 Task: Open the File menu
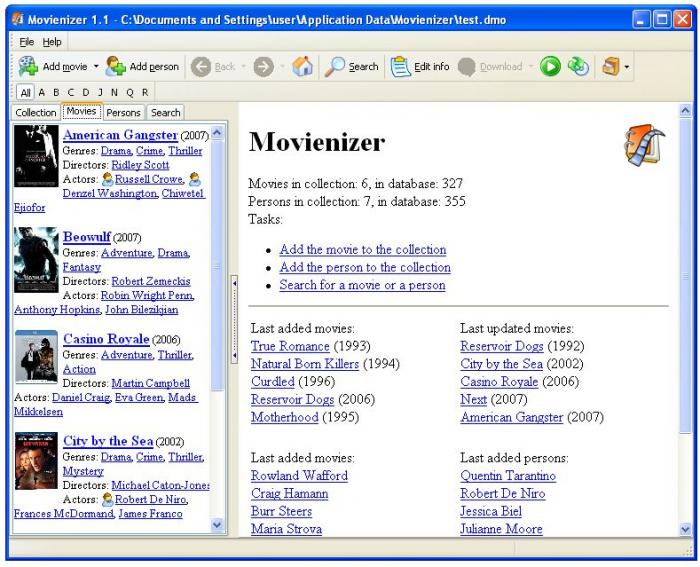[26, 42]
